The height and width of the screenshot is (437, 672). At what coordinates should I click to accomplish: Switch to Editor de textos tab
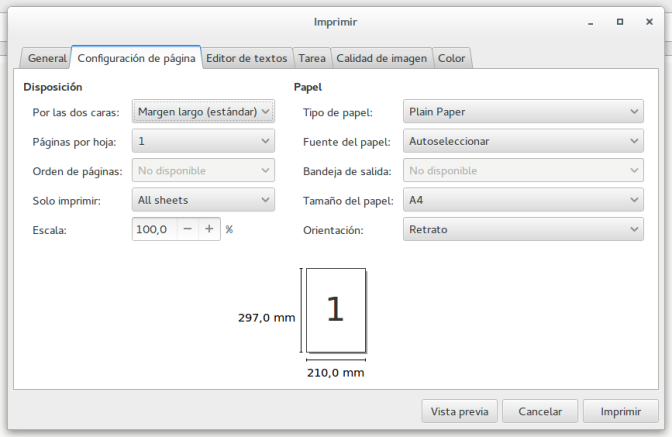pyautogui.click(x=246, y=58)
